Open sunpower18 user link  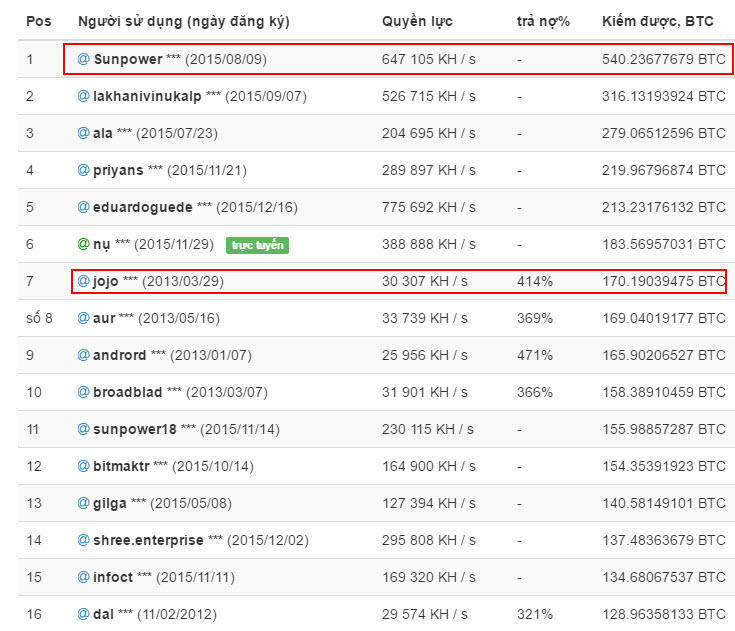click(x=135, y=429)
